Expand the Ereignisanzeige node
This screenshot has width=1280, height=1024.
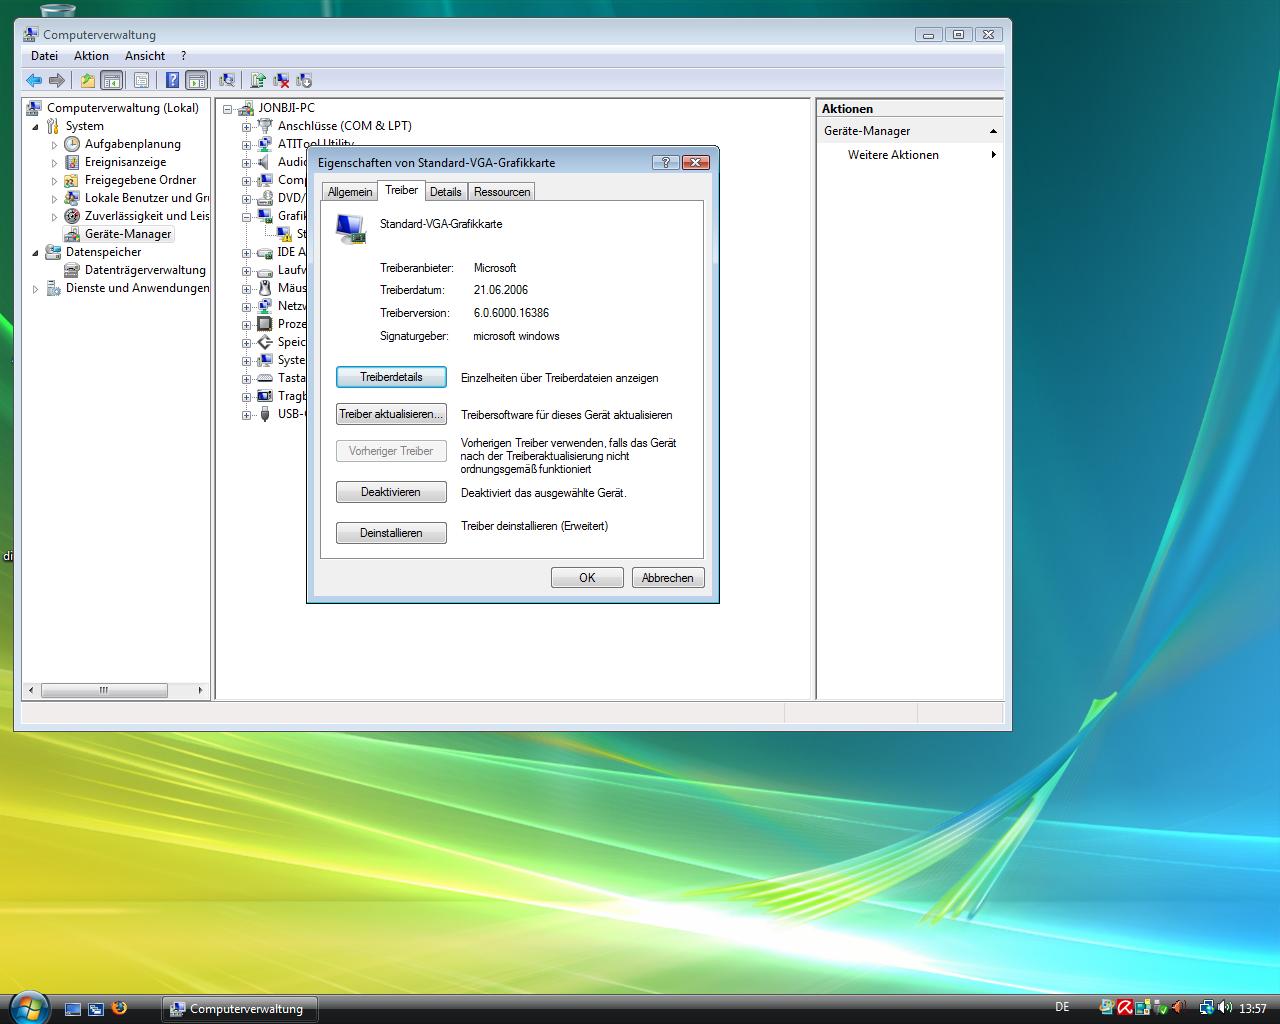point(55,163)
